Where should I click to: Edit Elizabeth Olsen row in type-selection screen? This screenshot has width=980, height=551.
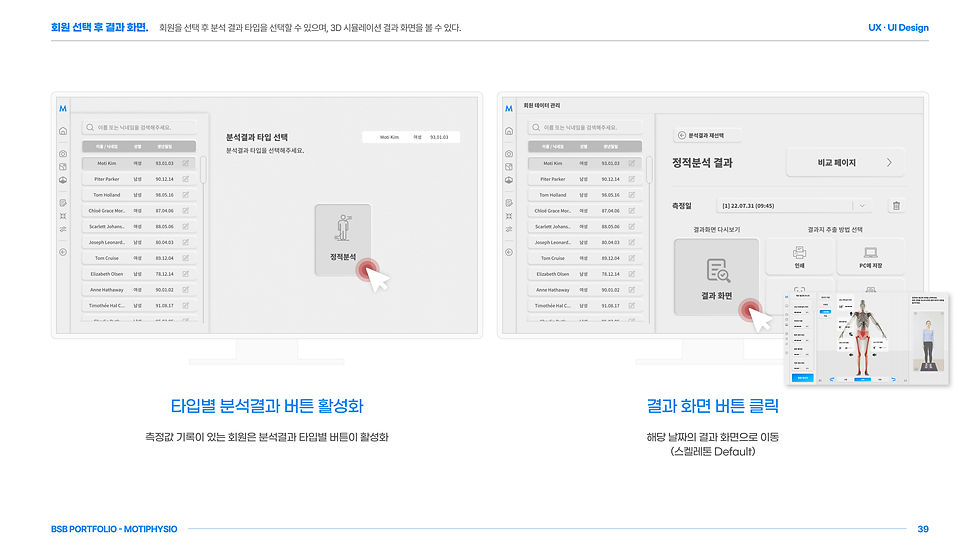186,274
